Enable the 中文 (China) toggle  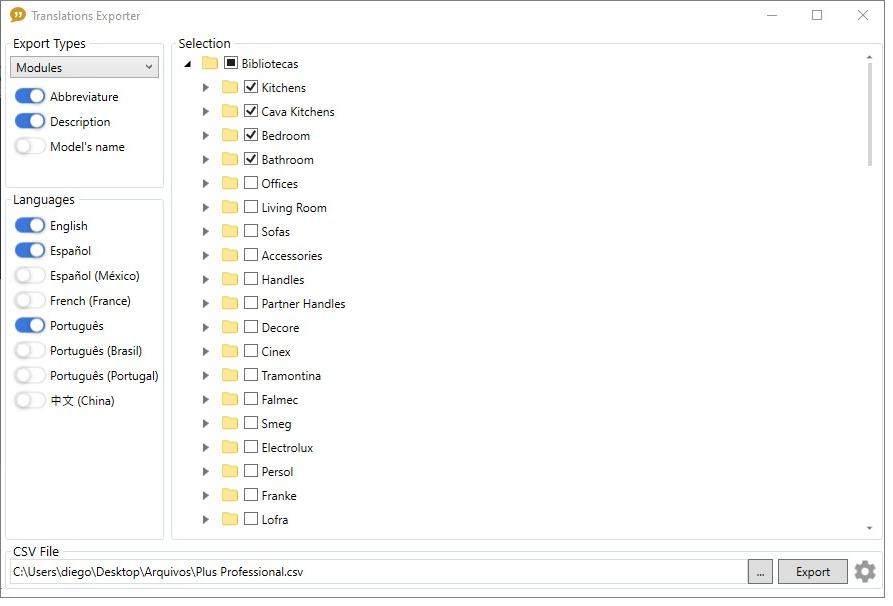pyautogui.click(x=30, y=402)
